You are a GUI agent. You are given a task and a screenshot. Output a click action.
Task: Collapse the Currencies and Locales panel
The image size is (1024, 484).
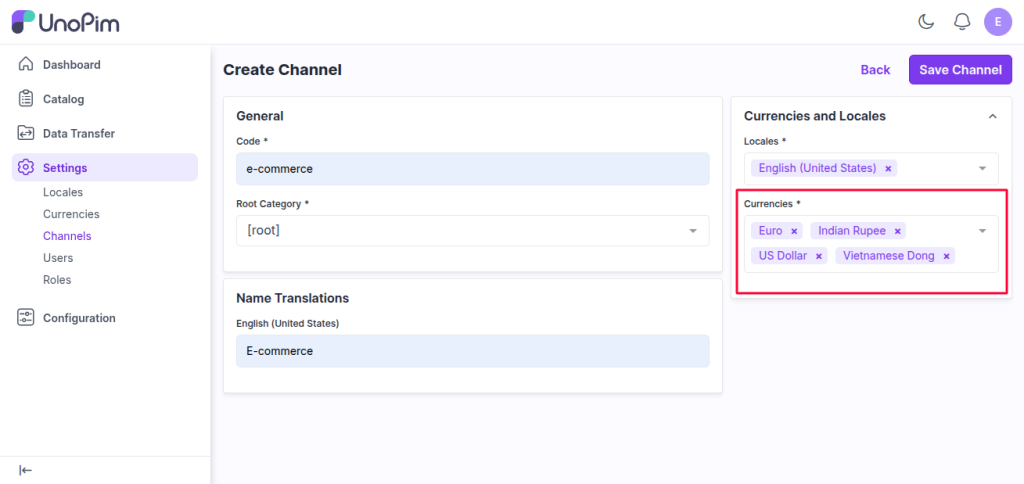point(992,117)
